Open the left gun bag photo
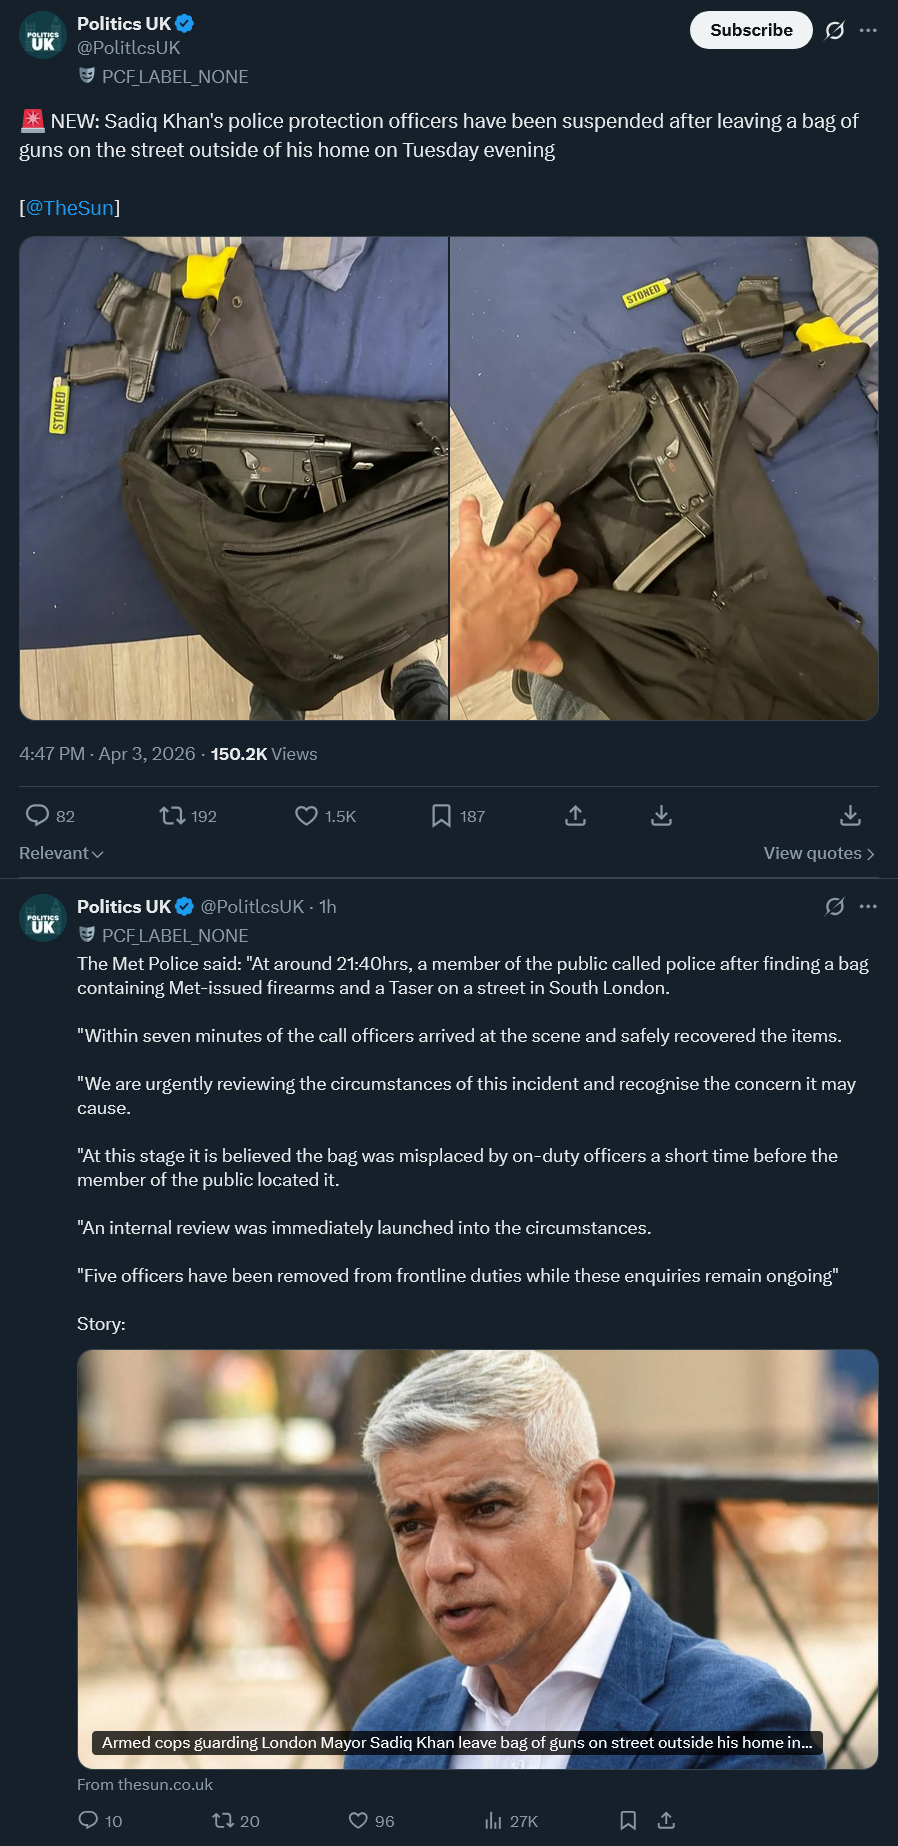The height and width of the screenshot is (1846, 898). click(x=234, y=478)
